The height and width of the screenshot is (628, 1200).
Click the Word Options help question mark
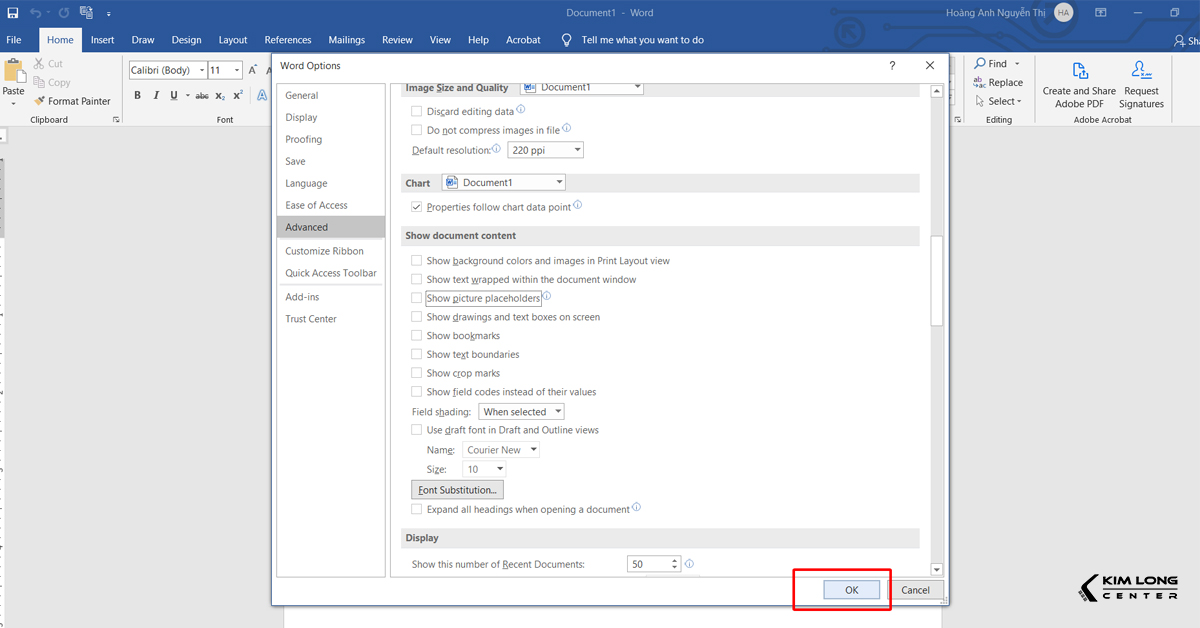[x=892, y=66]
